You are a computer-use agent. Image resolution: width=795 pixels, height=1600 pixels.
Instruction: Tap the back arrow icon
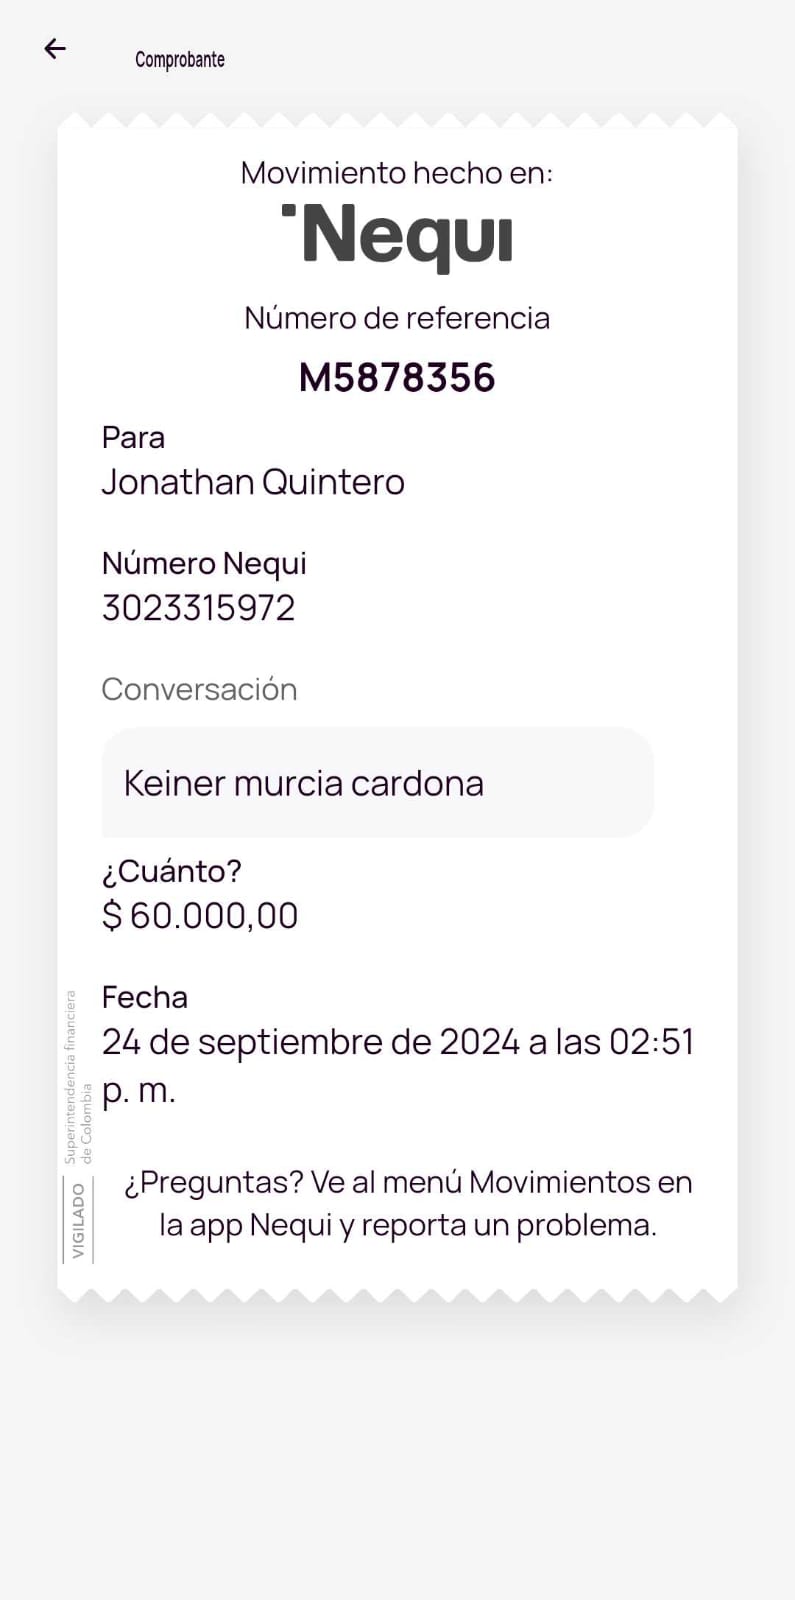click(x=55, y=48)
